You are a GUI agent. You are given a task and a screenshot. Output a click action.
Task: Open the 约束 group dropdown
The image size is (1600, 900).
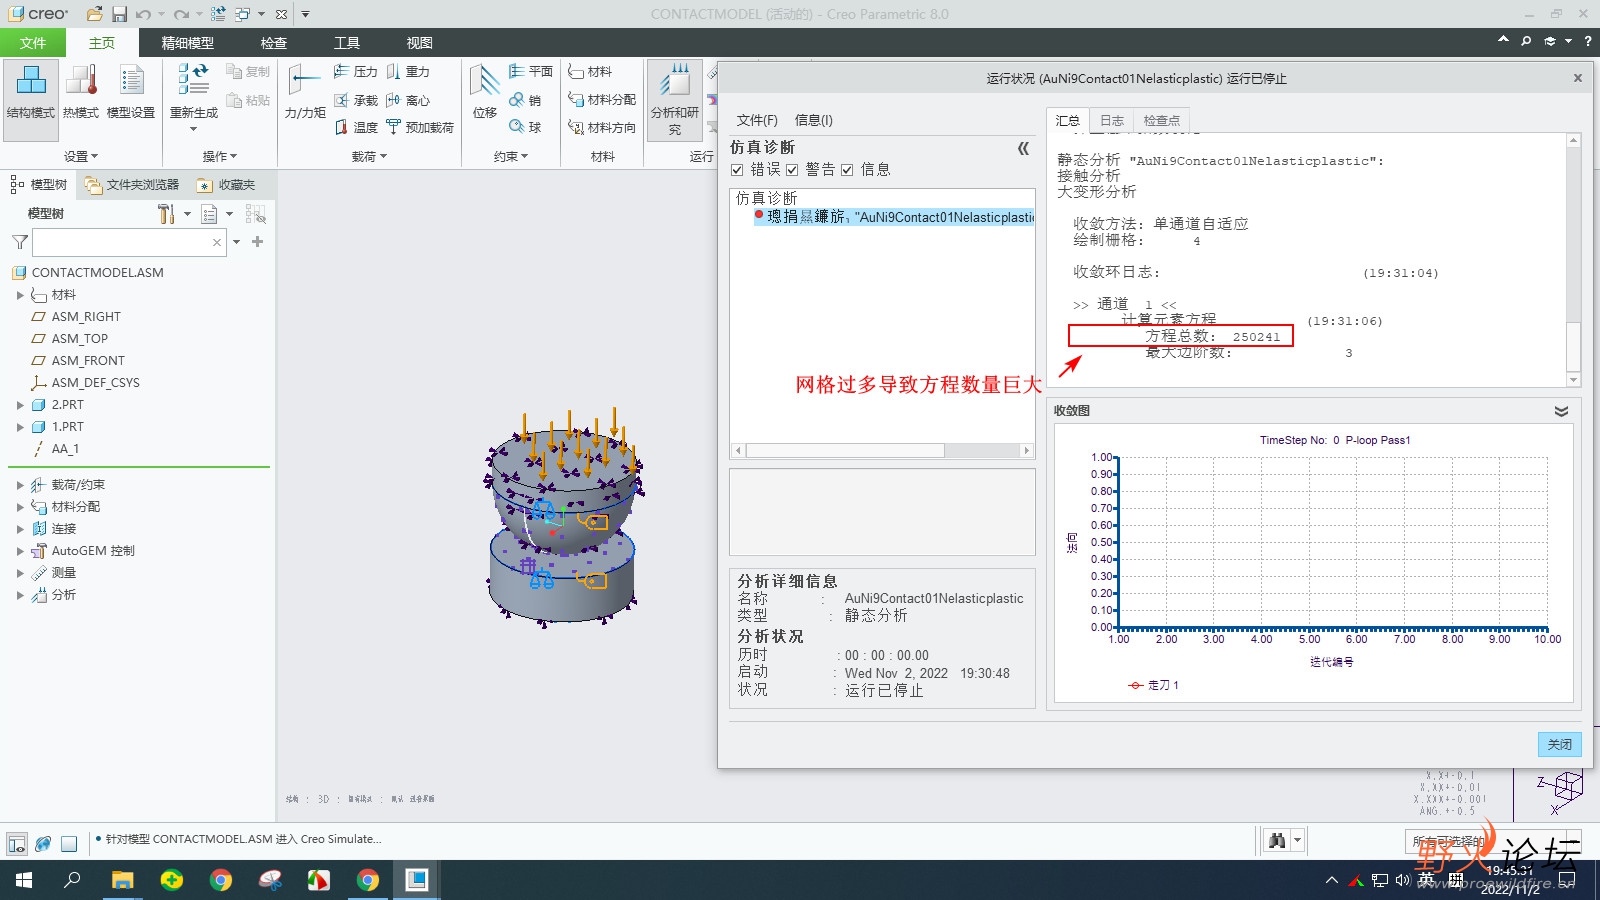510,156
